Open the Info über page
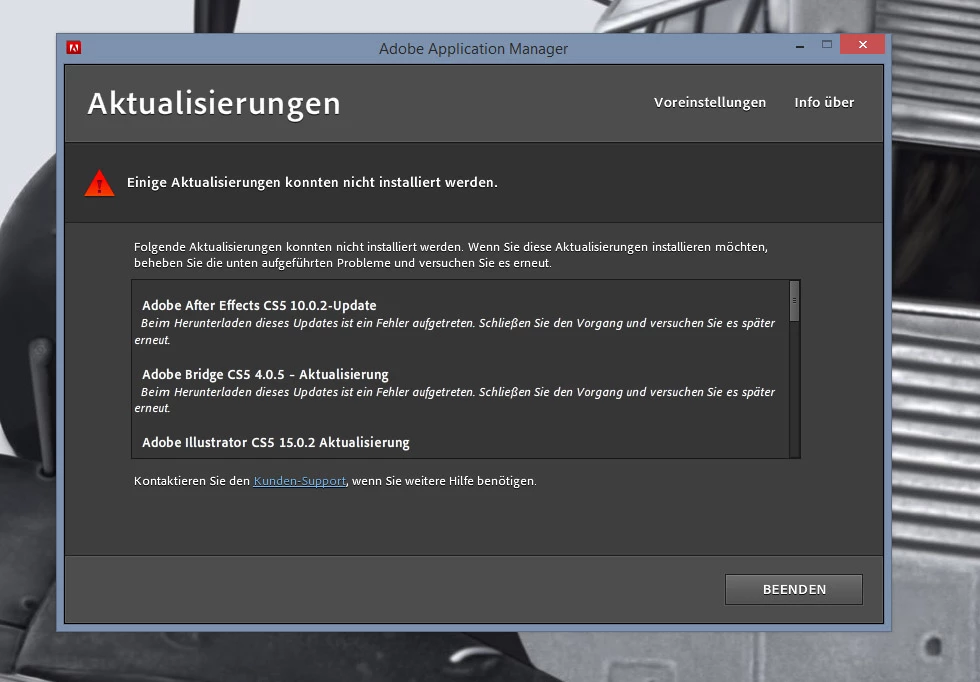 pyautogui.click(x=824, y=103)
